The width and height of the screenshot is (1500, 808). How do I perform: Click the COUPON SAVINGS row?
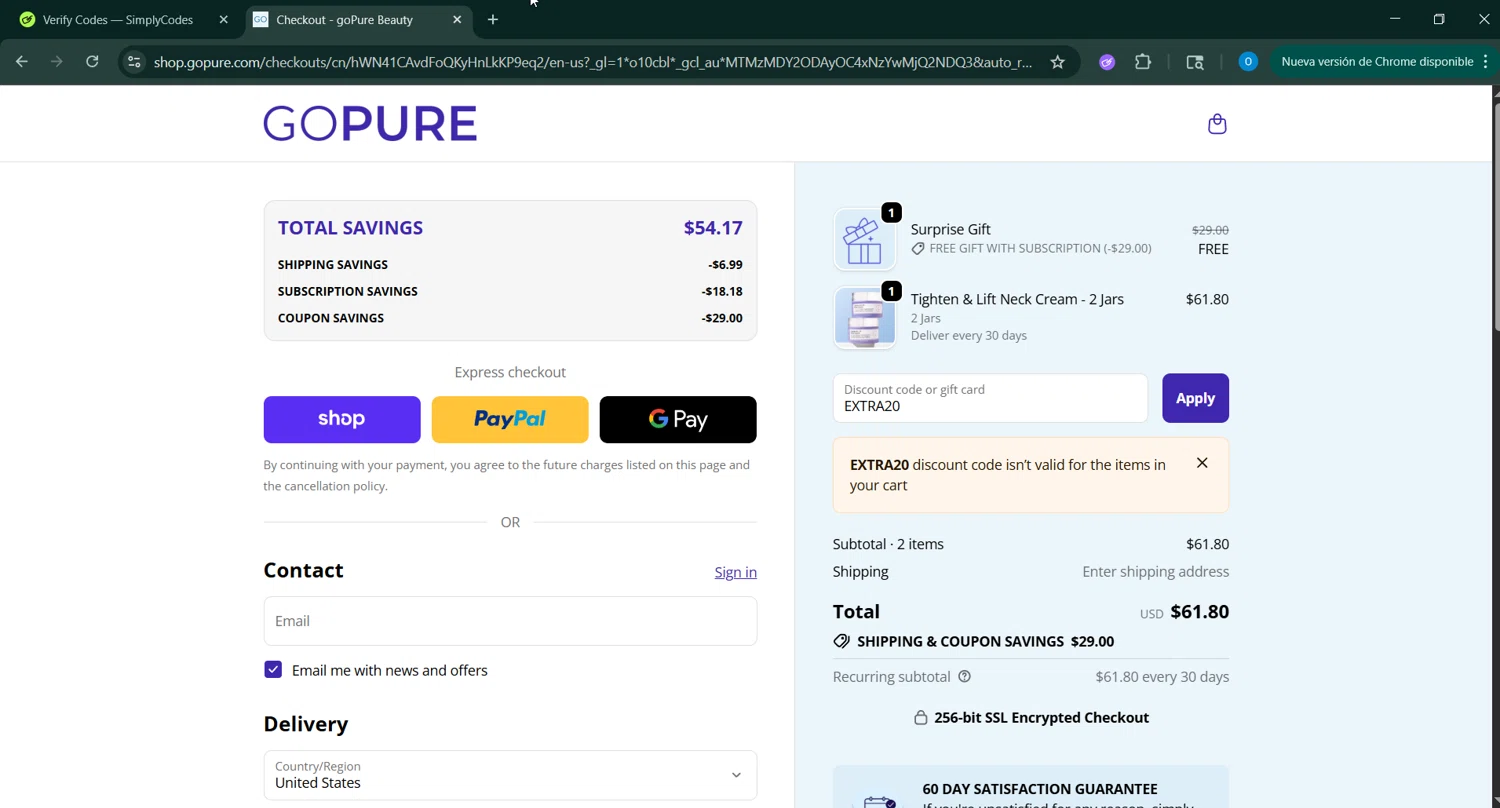(x=510, y=318)
